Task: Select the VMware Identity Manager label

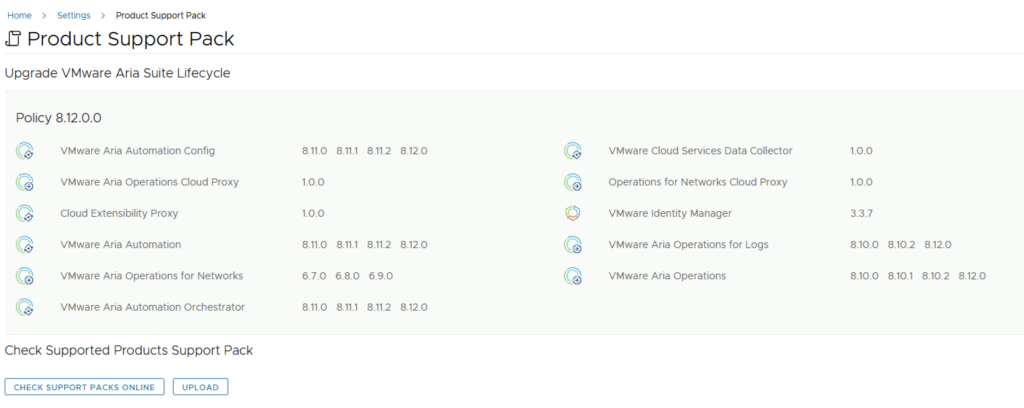Action: [670, 213]
